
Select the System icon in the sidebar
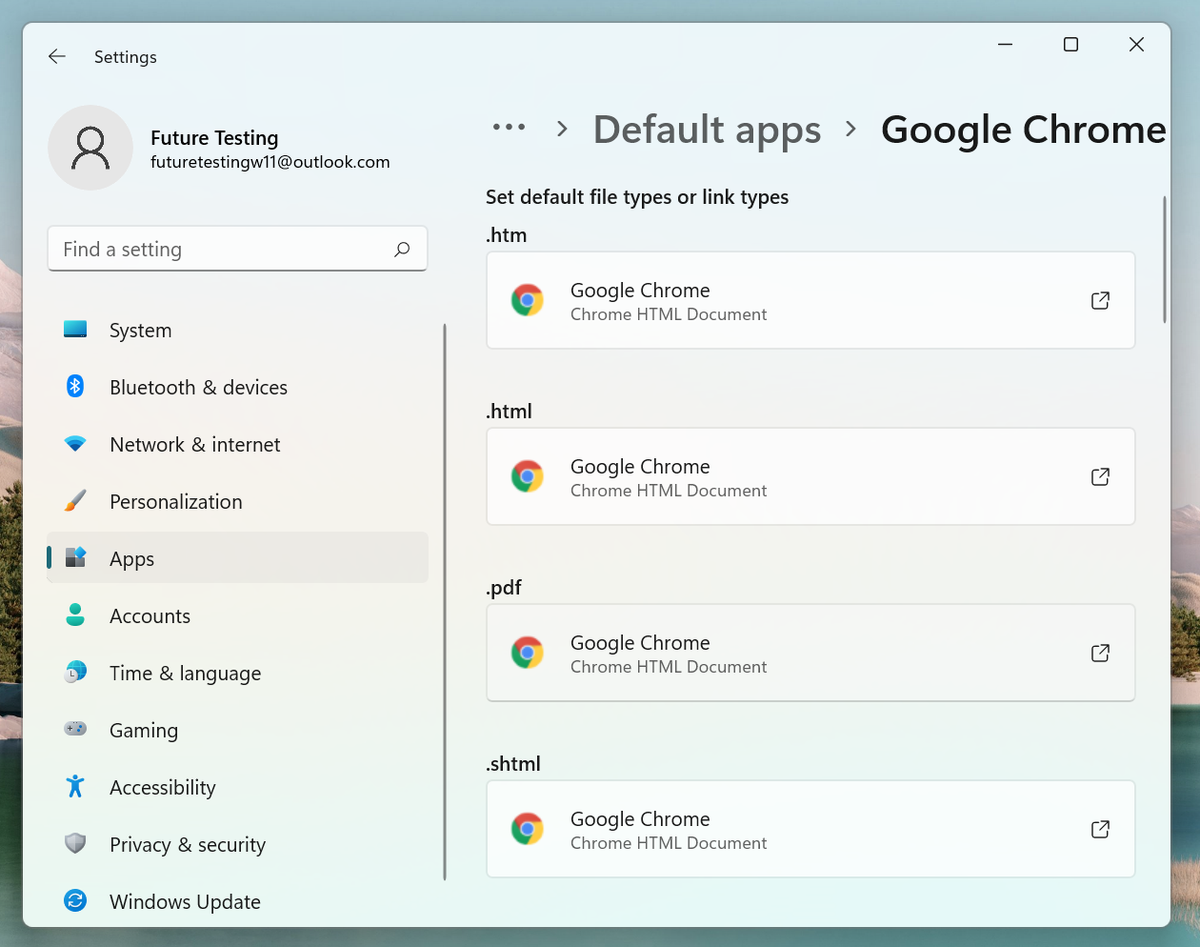75,330
